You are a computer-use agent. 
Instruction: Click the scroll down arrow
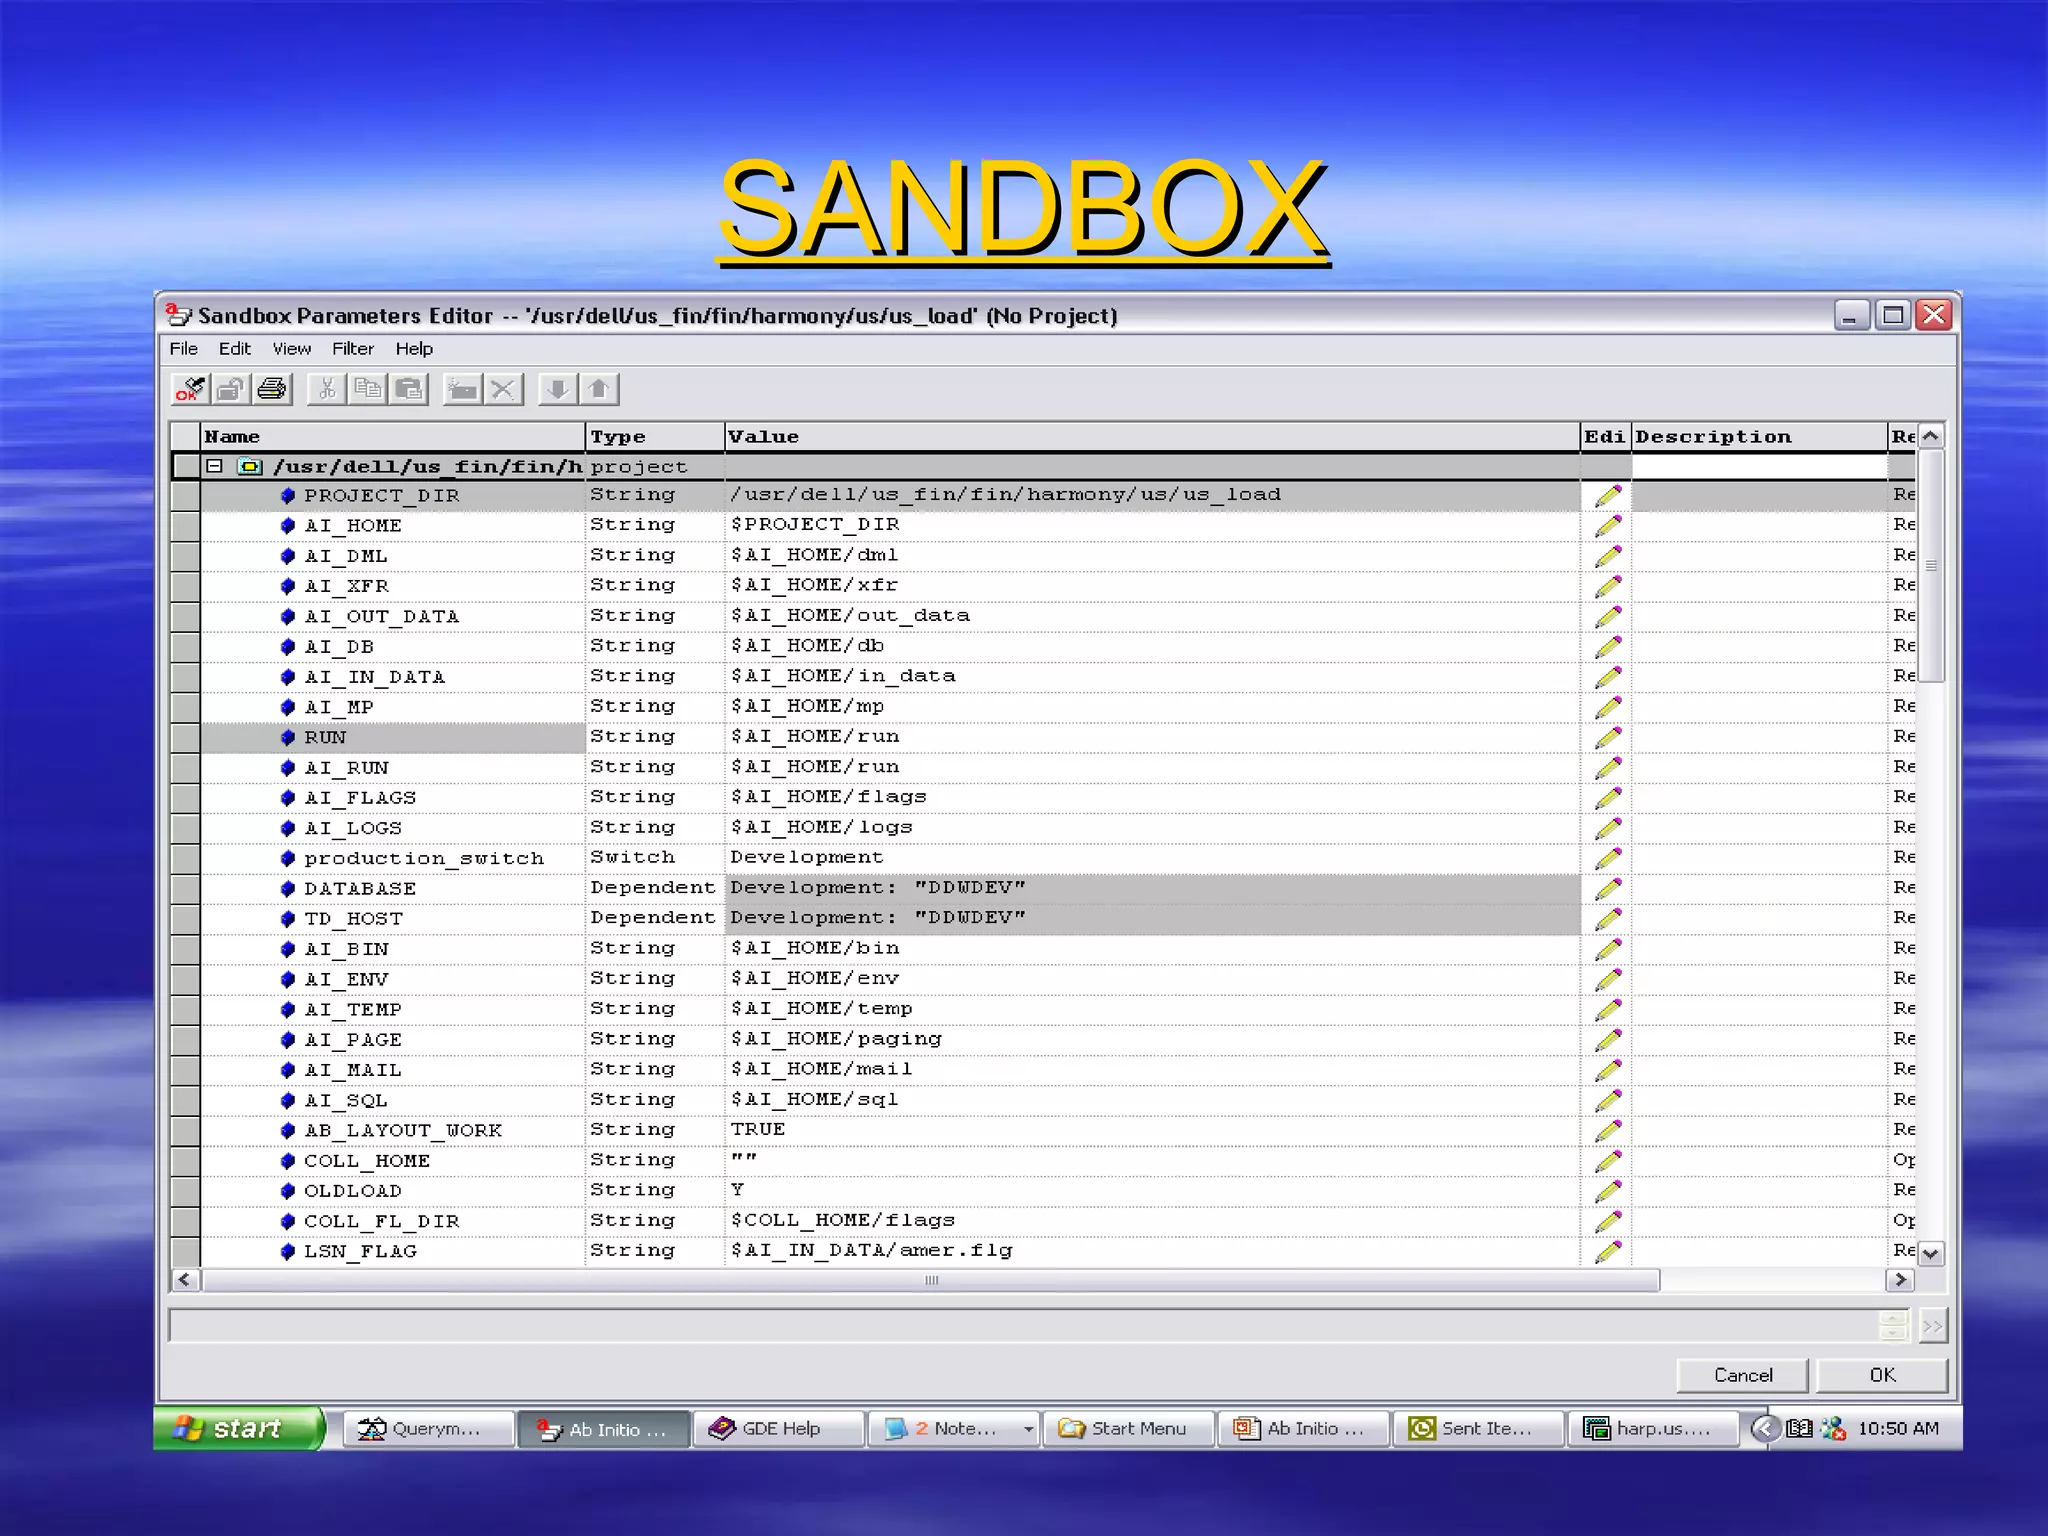point(1931,1253)
